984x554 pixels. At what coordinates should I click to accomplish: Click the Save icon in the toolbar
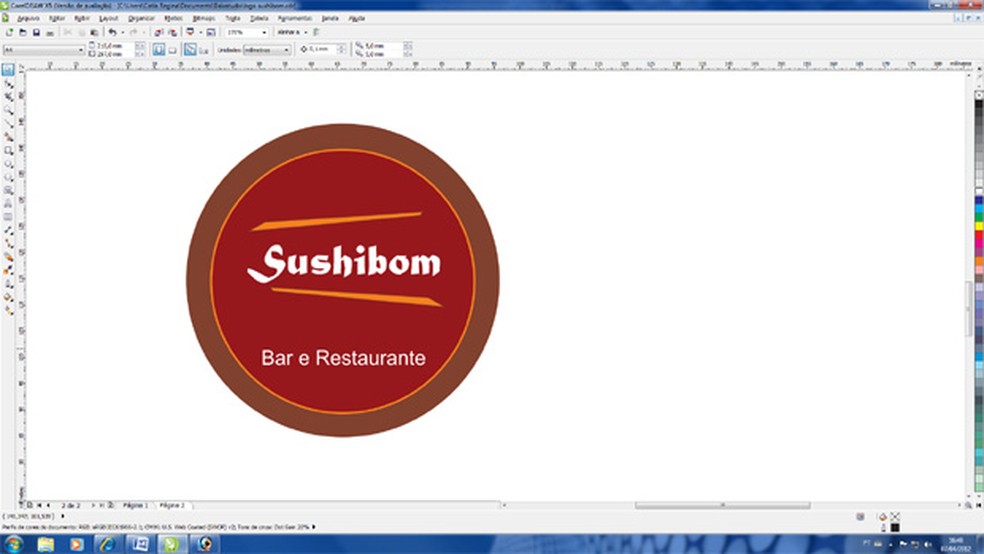tap(37, 32)
